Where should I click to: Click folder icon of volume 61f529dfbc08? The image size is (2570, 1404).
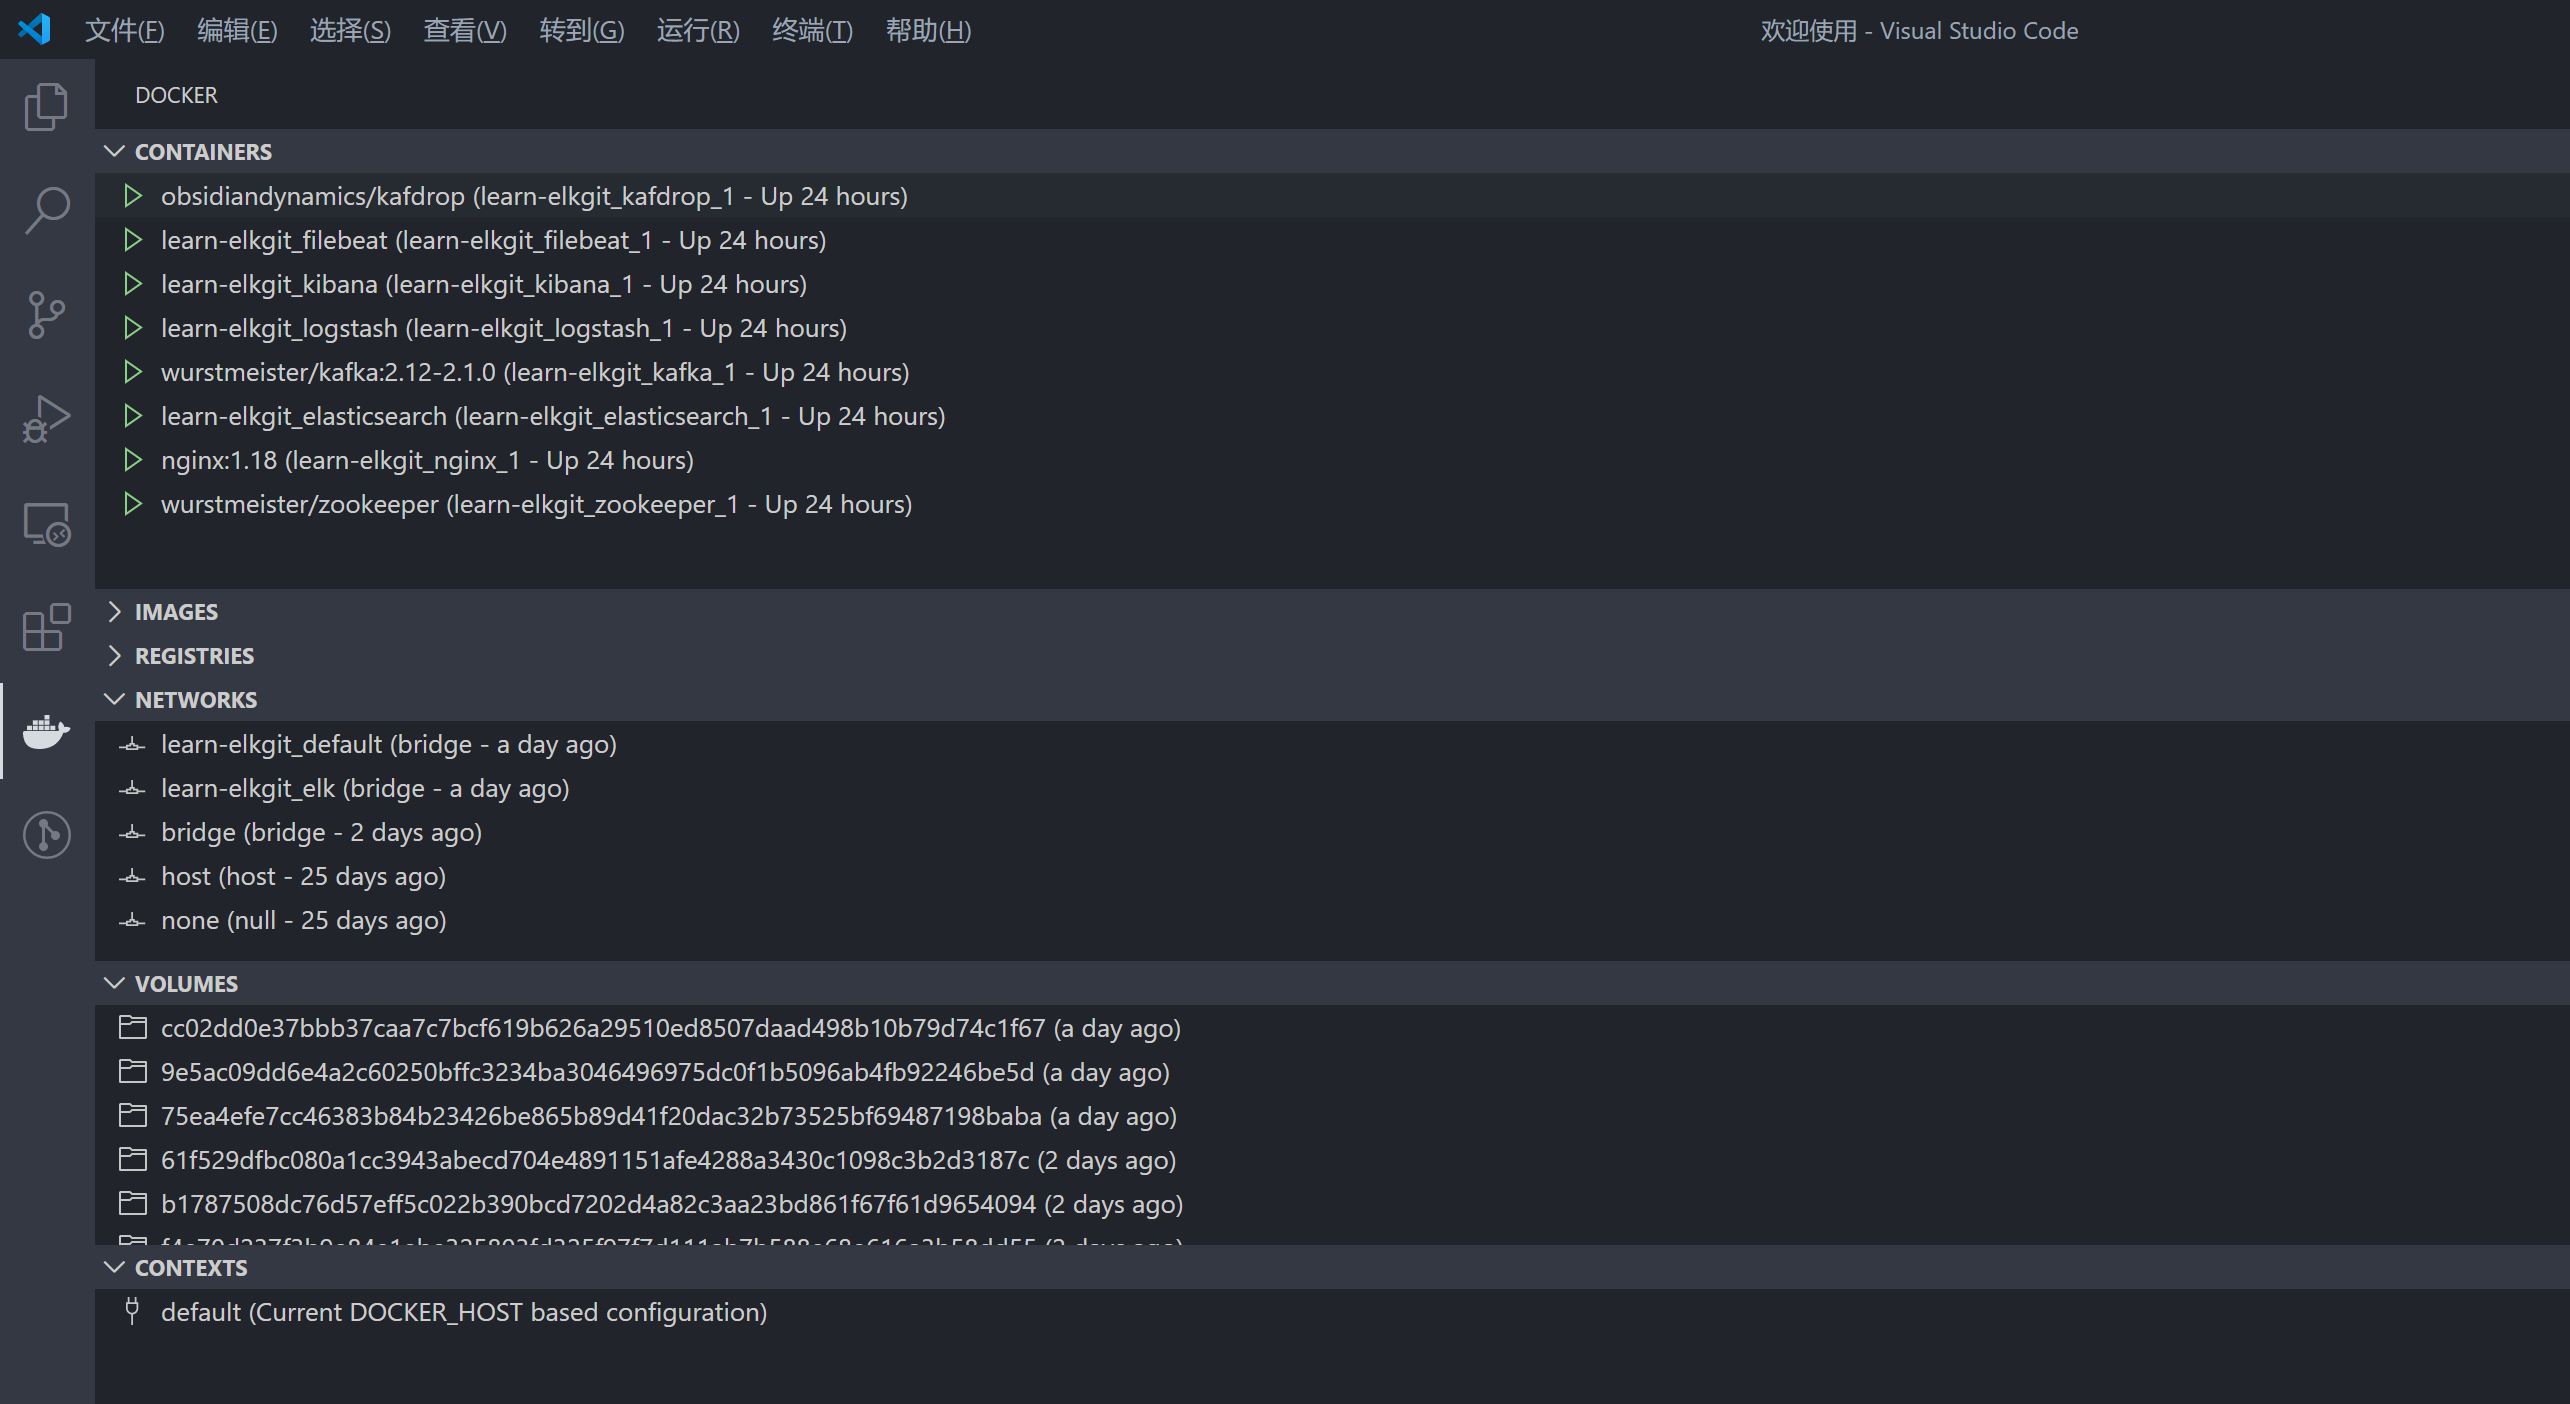(132, 1160)
